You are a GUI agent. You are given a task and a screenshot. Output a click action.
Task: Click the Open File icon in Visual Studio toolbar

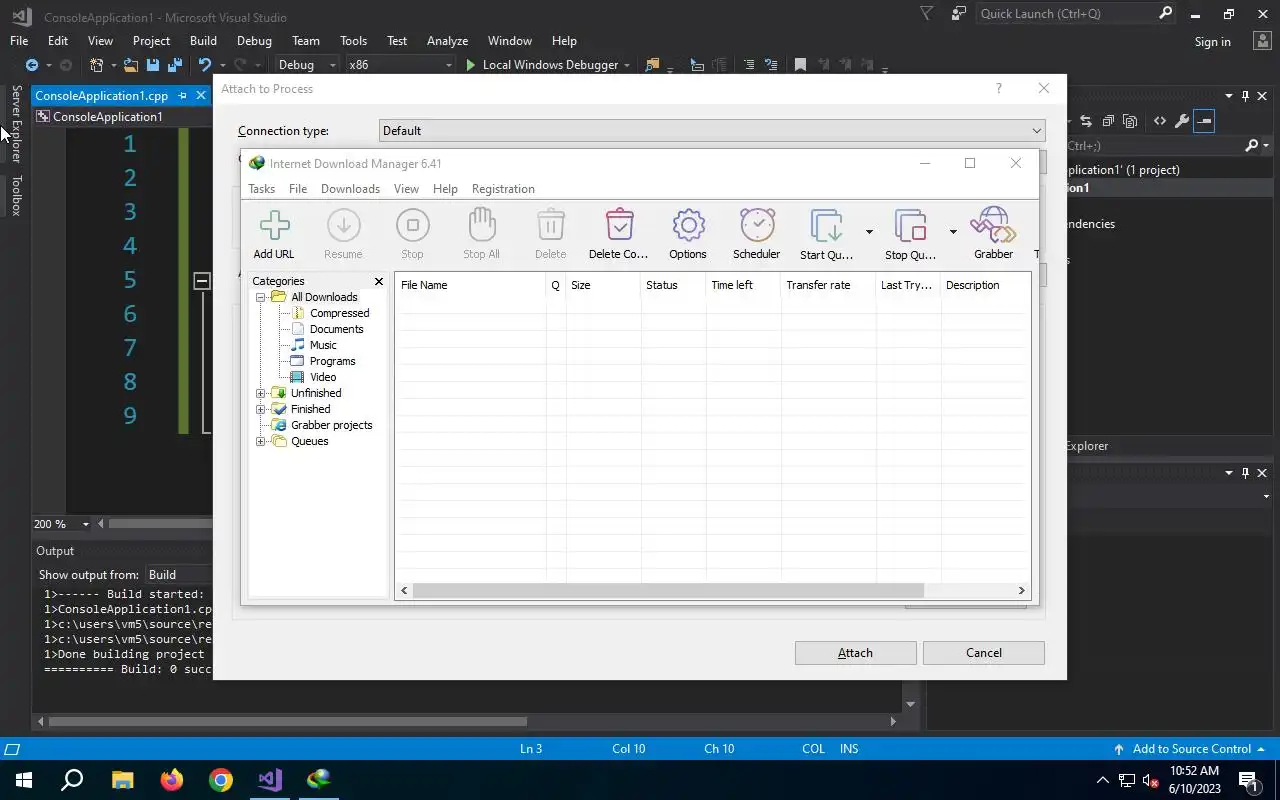coord(131,65)
